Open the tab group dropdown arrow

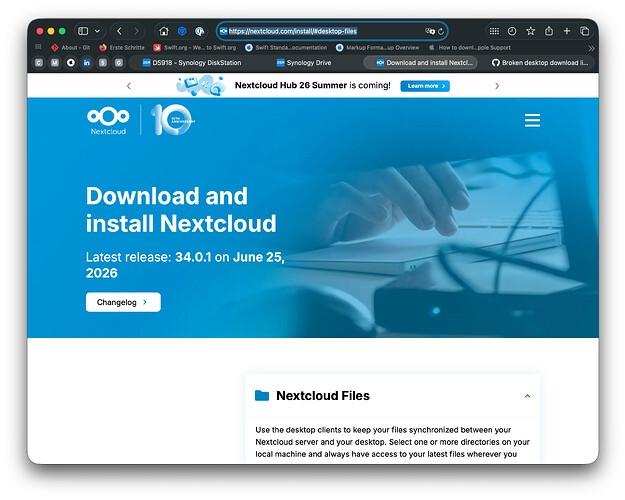click(97, 31)
